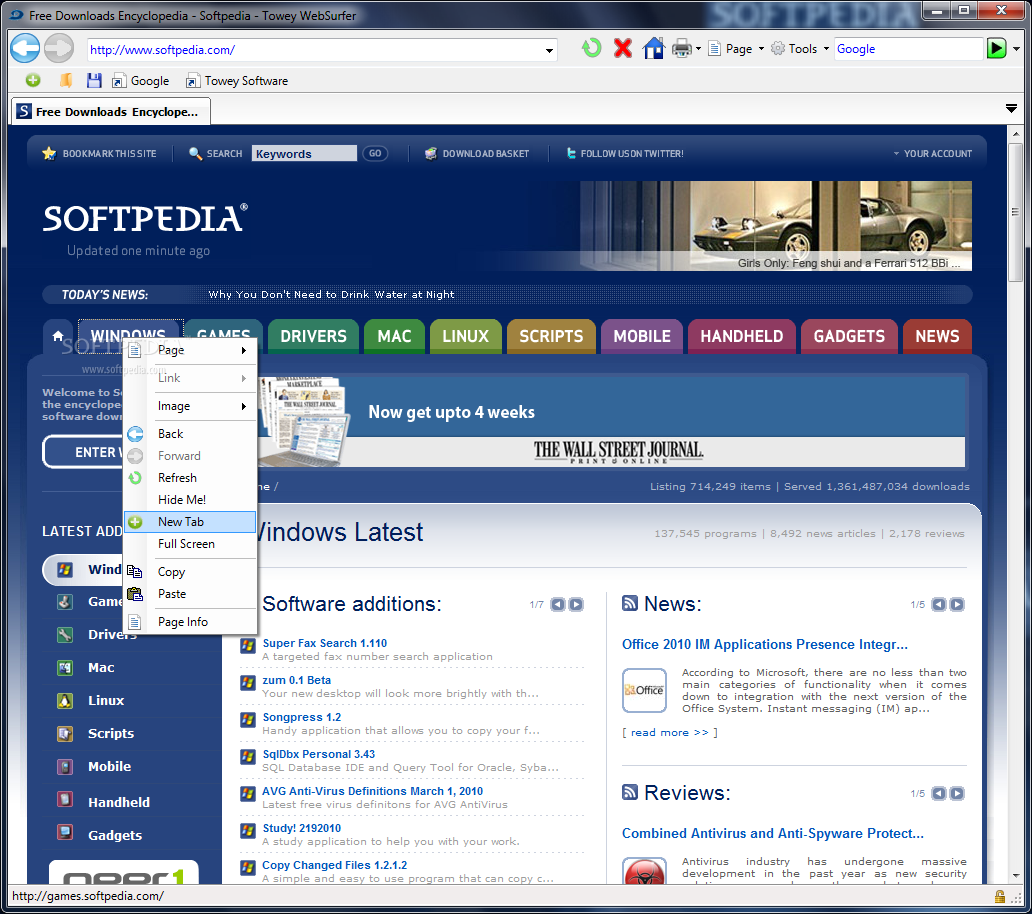
Task: Select Handheld in the left sidebar
Action: pyautogui.click(x=119, y=802)
